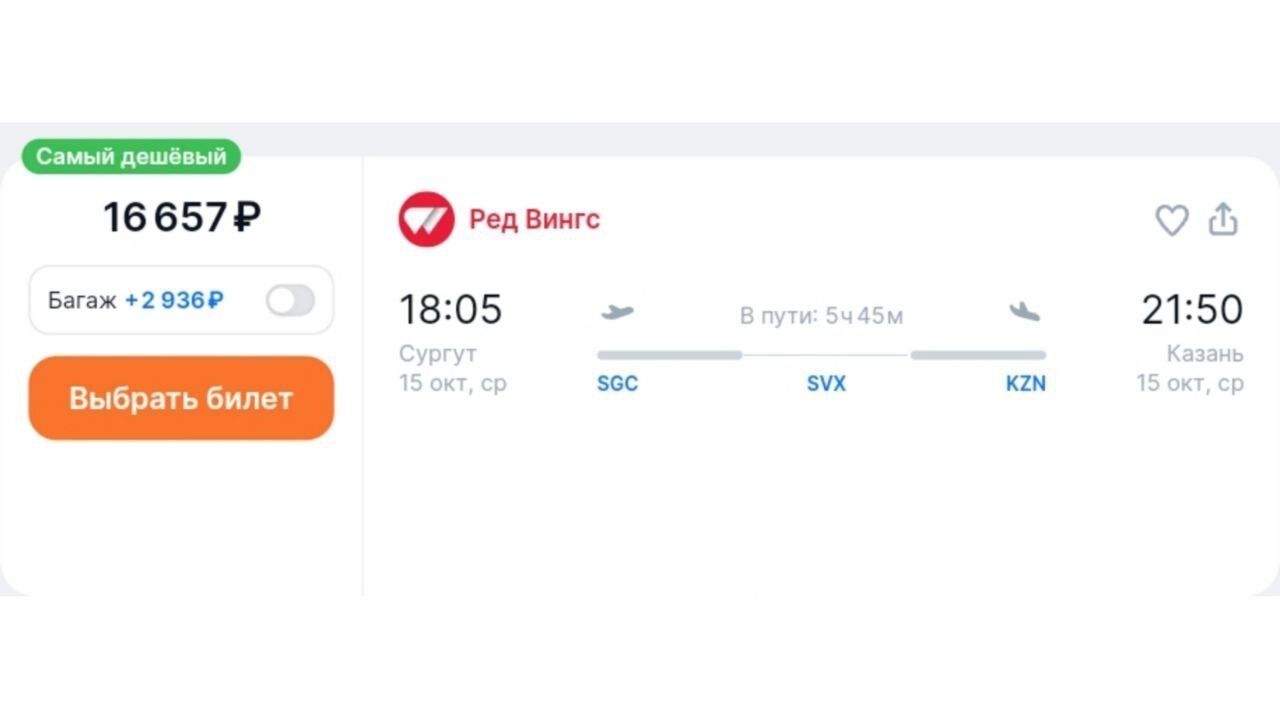The height and width of the screenshot is (719, 1280).
Task: Click the KZN airport code
Action: tap(1025, 384)
